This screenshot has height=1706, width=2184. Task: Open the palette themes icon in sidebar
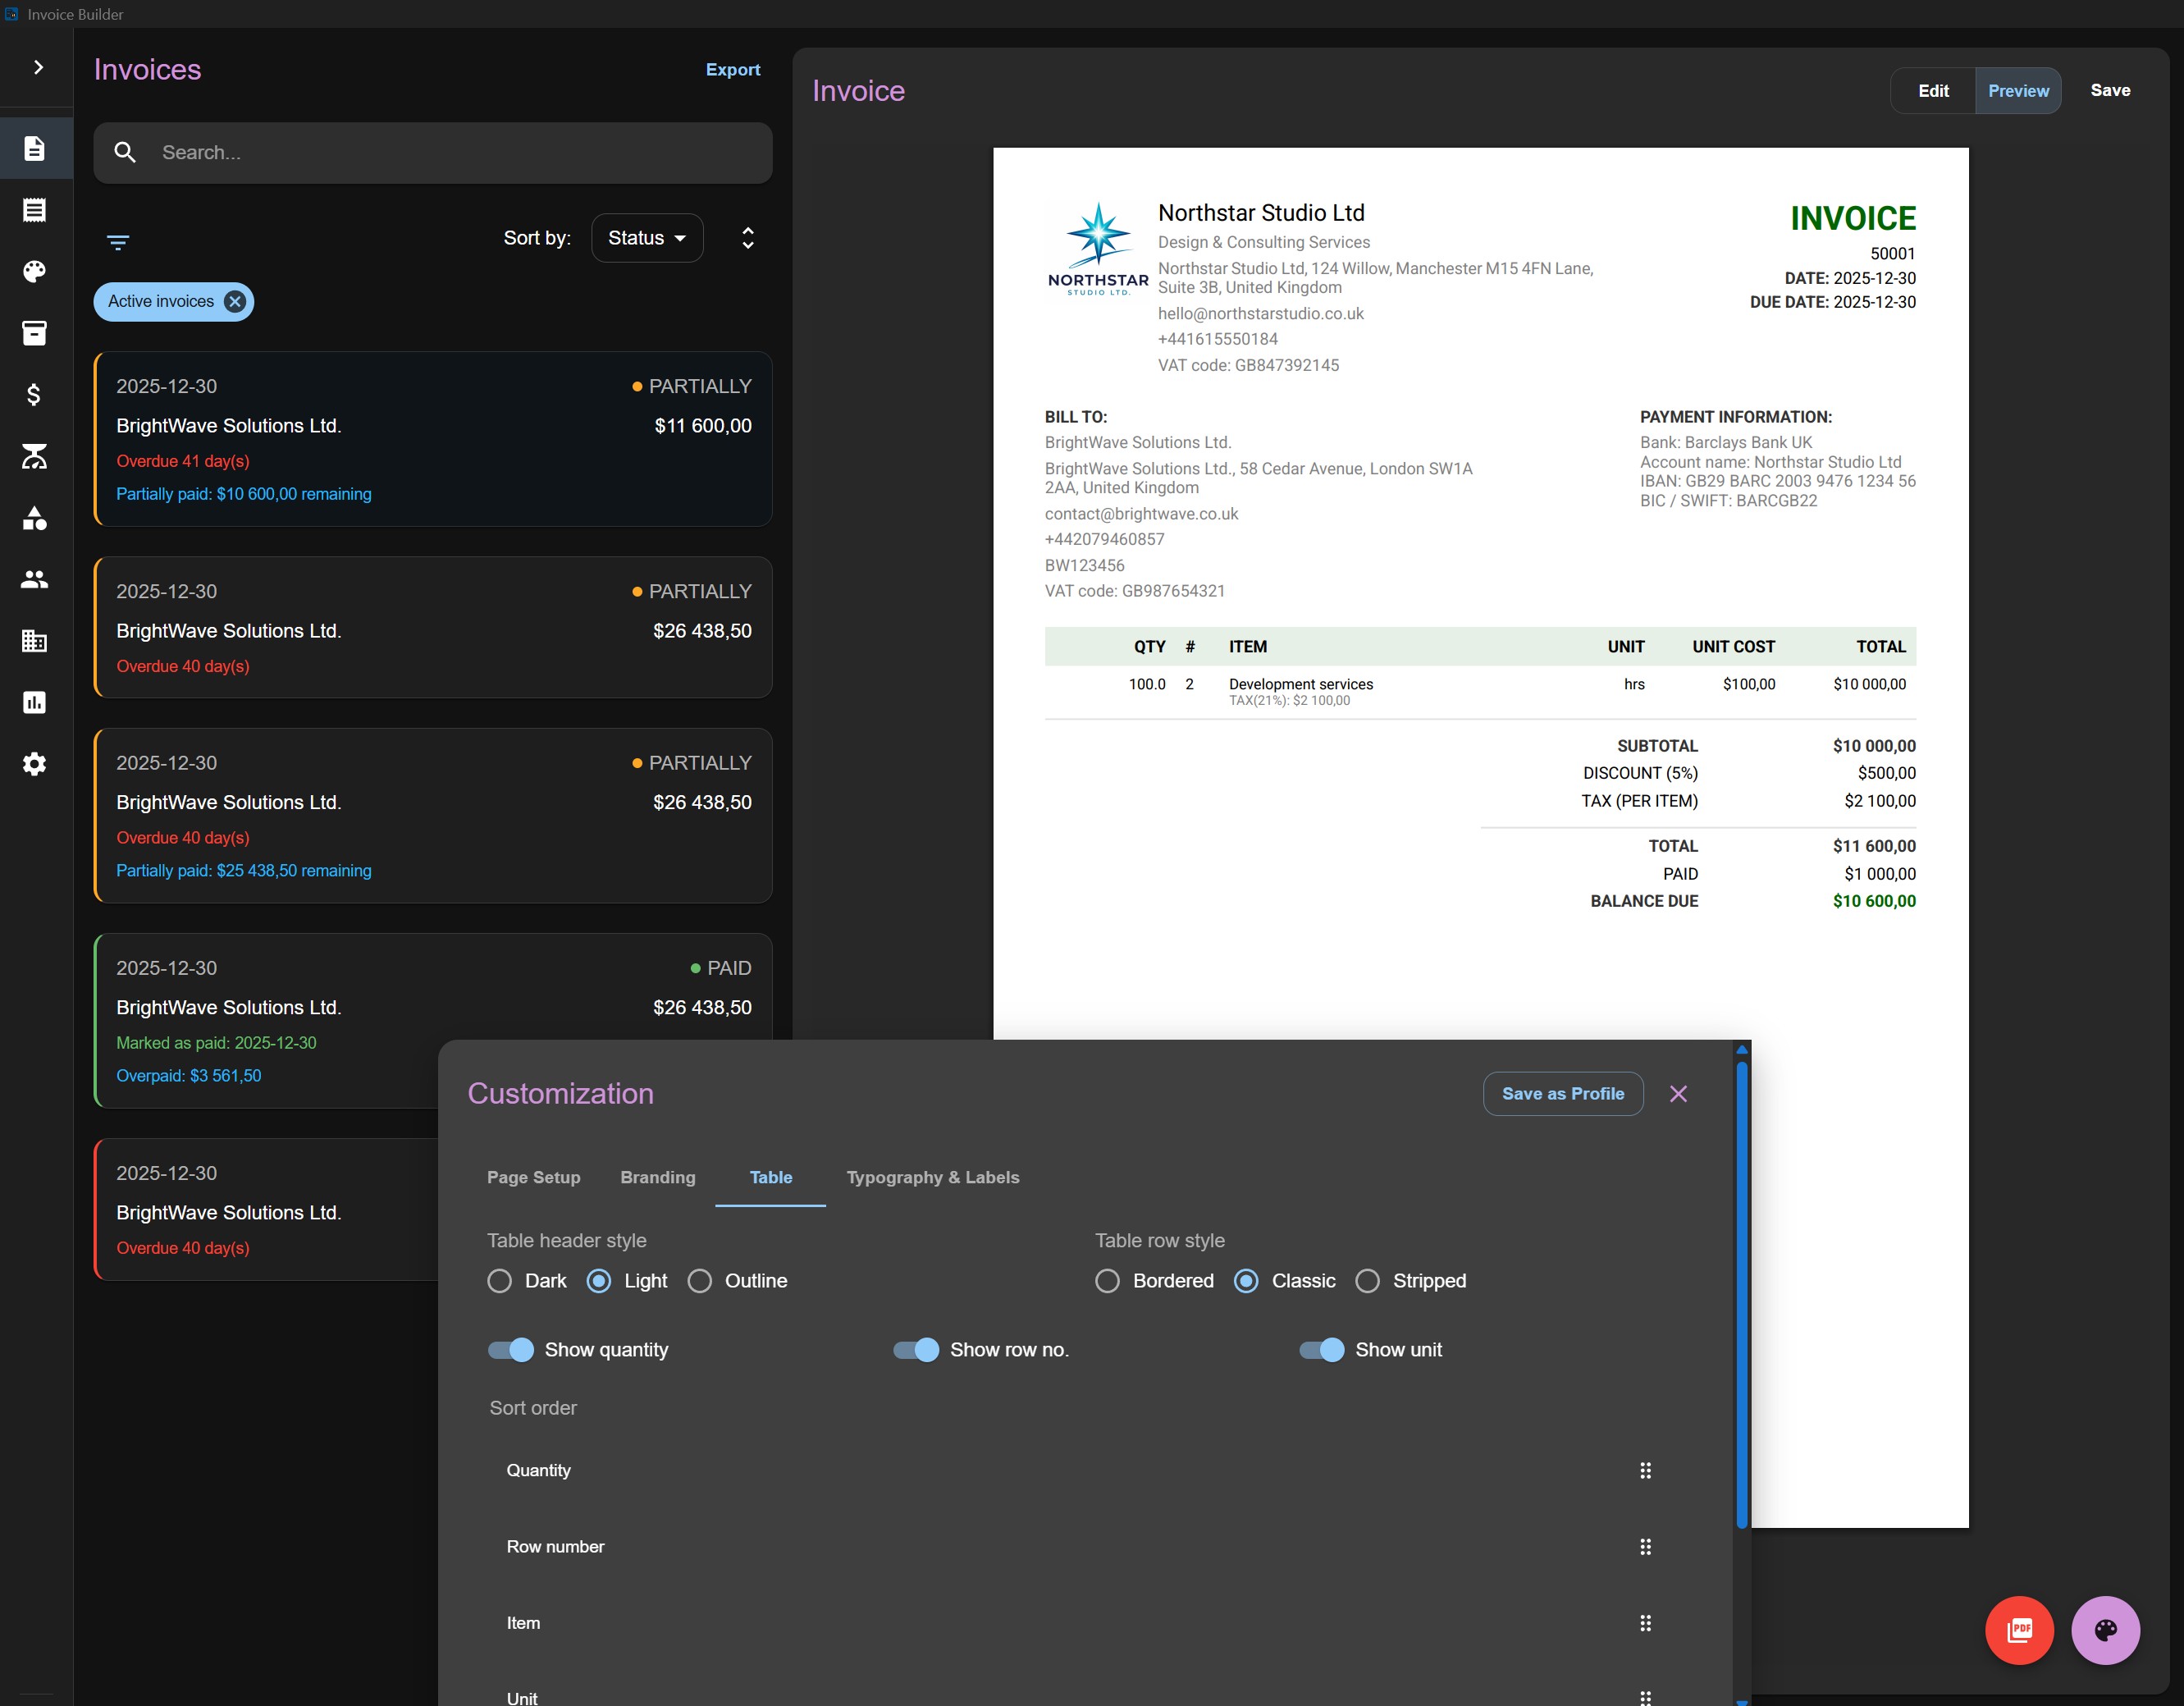35,271
